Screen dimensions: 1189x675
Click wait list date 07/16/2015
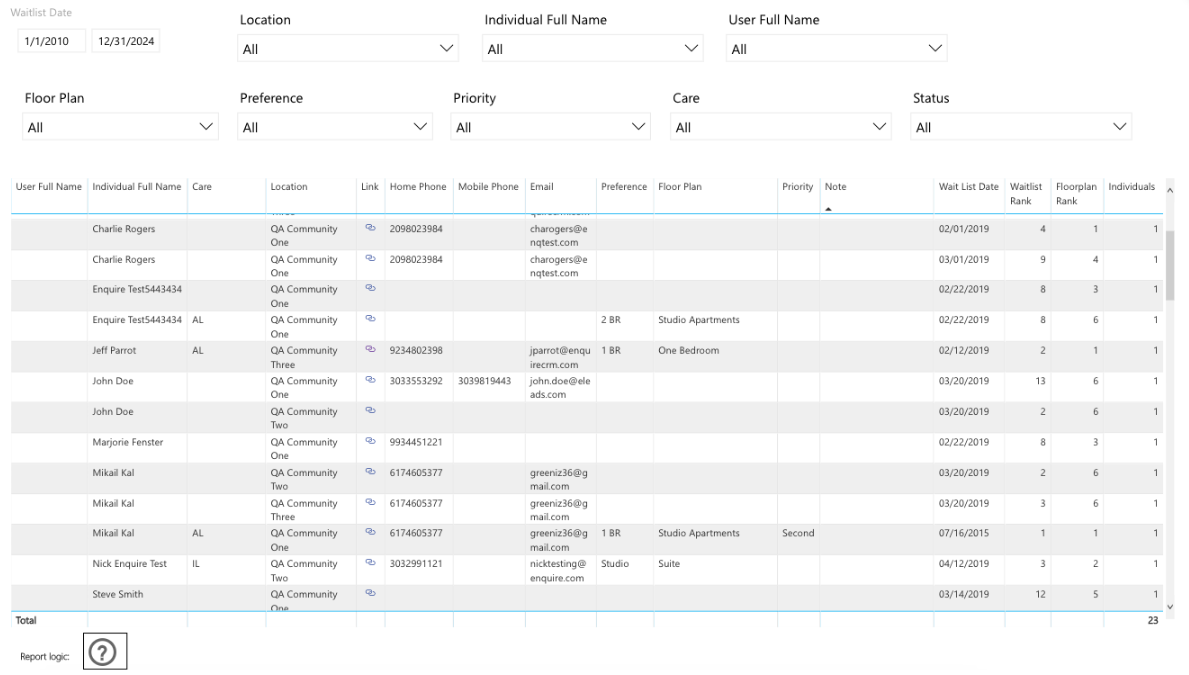[964, 533]
